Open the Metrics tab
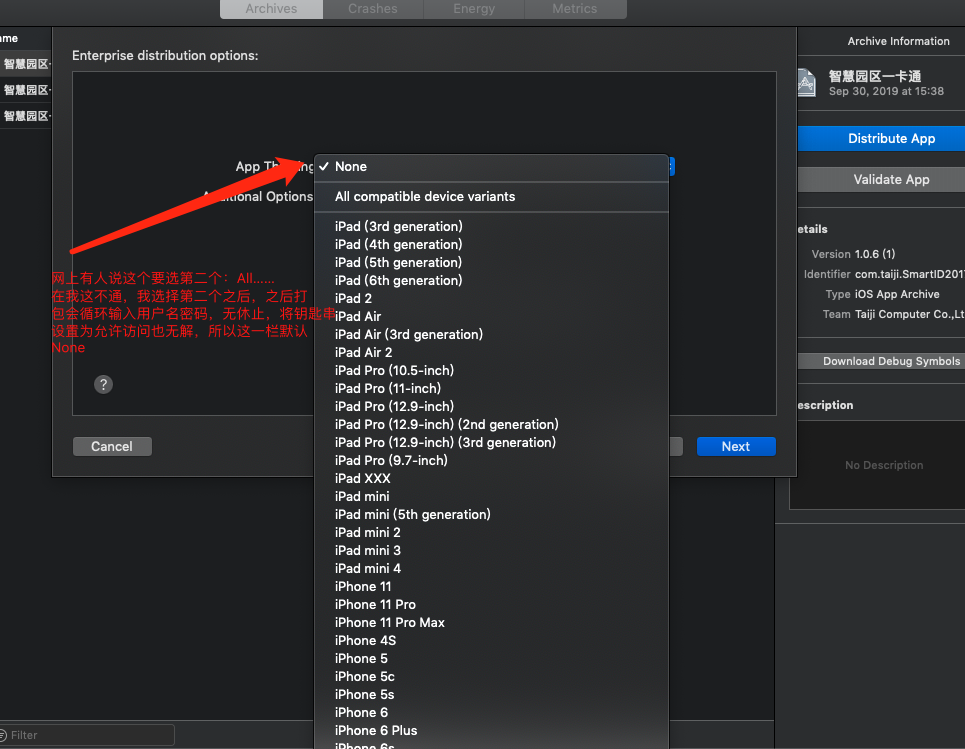Viewport: 965px width, 749px height. [575, 9]
